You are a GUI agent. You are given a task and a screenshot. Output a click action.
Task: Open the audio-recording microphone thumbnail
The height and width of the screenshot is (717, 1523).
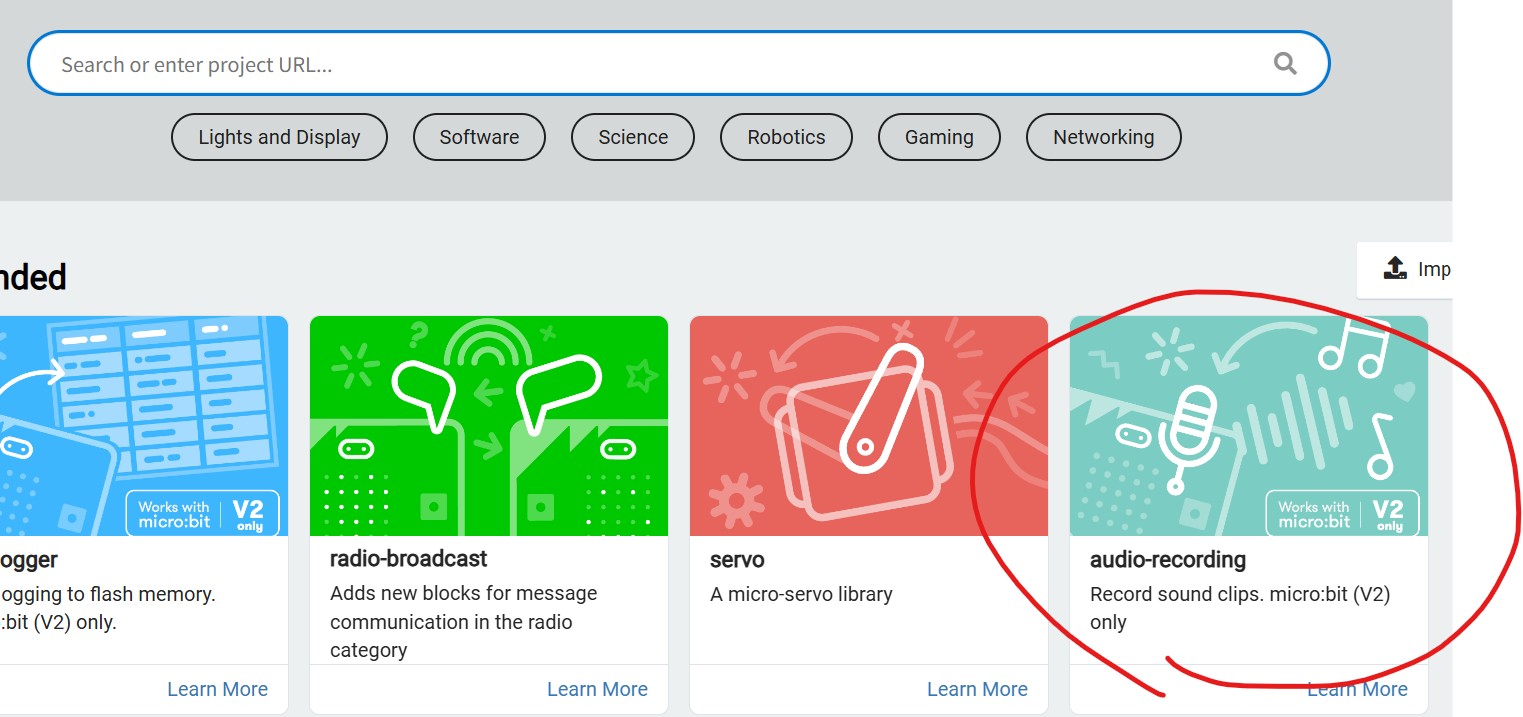tap(1249, 426)
